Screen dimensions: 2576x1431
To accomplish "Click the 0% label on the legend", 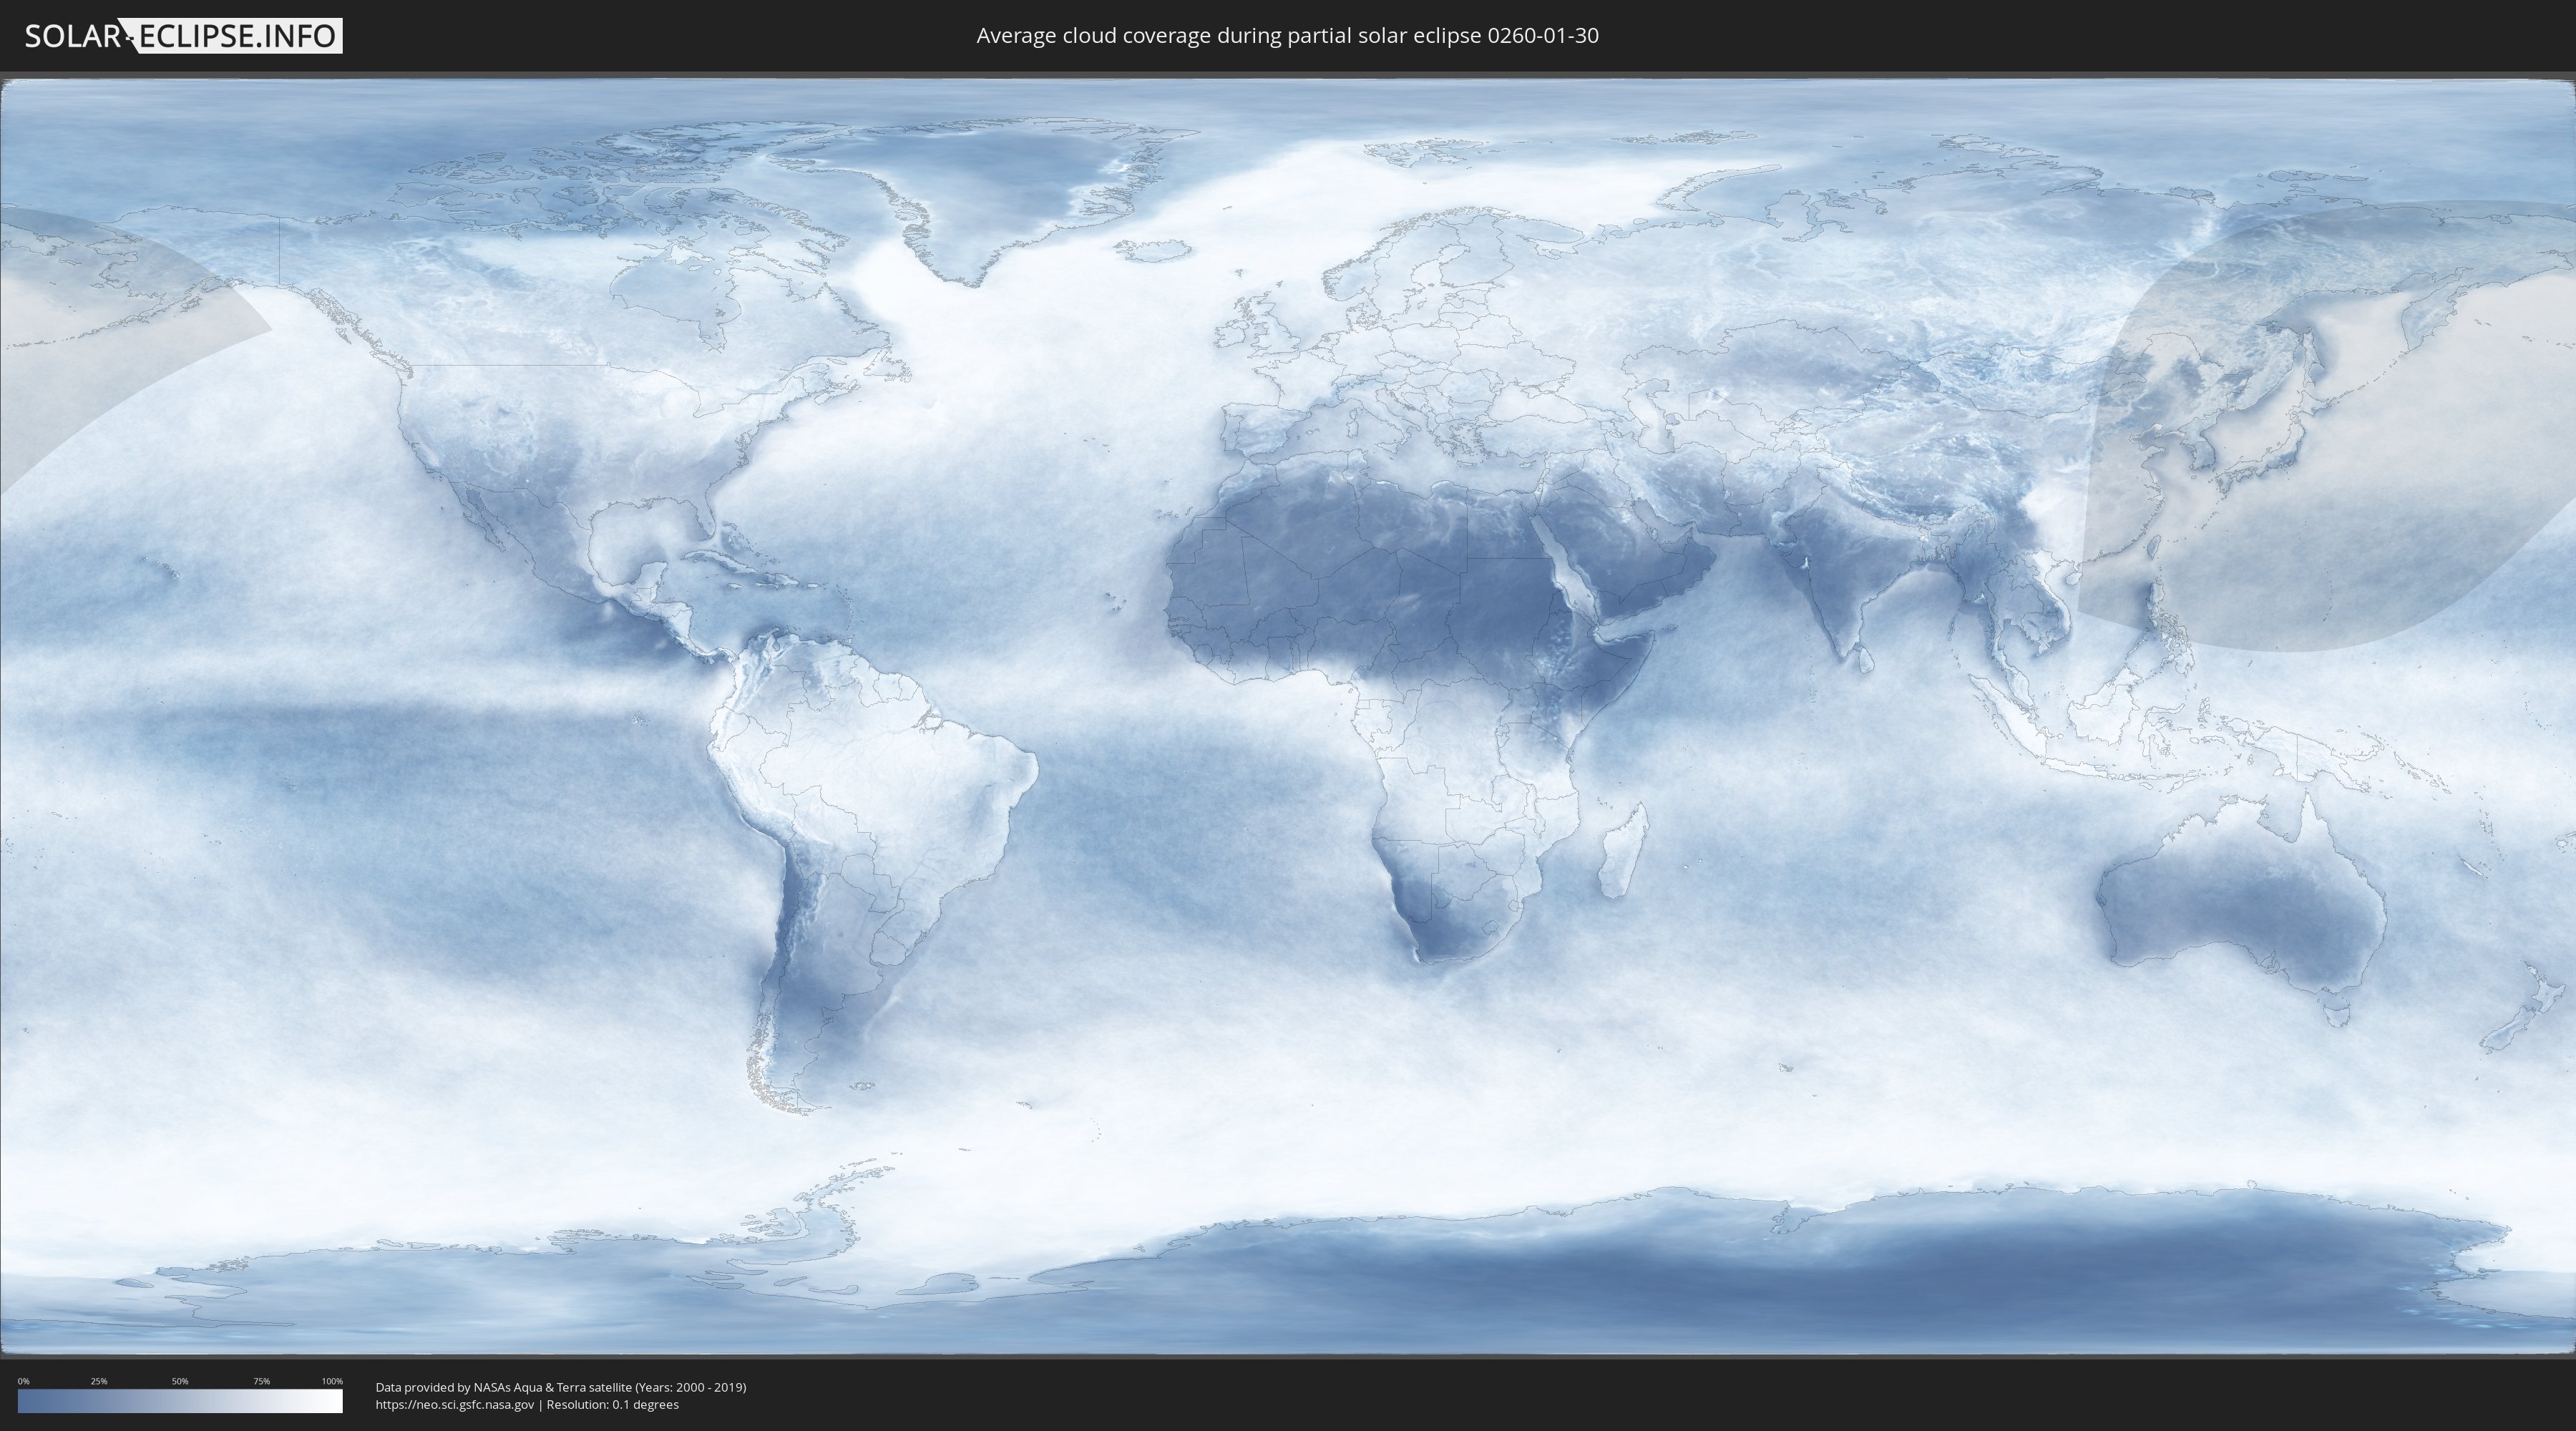I will pos(23,1381).
